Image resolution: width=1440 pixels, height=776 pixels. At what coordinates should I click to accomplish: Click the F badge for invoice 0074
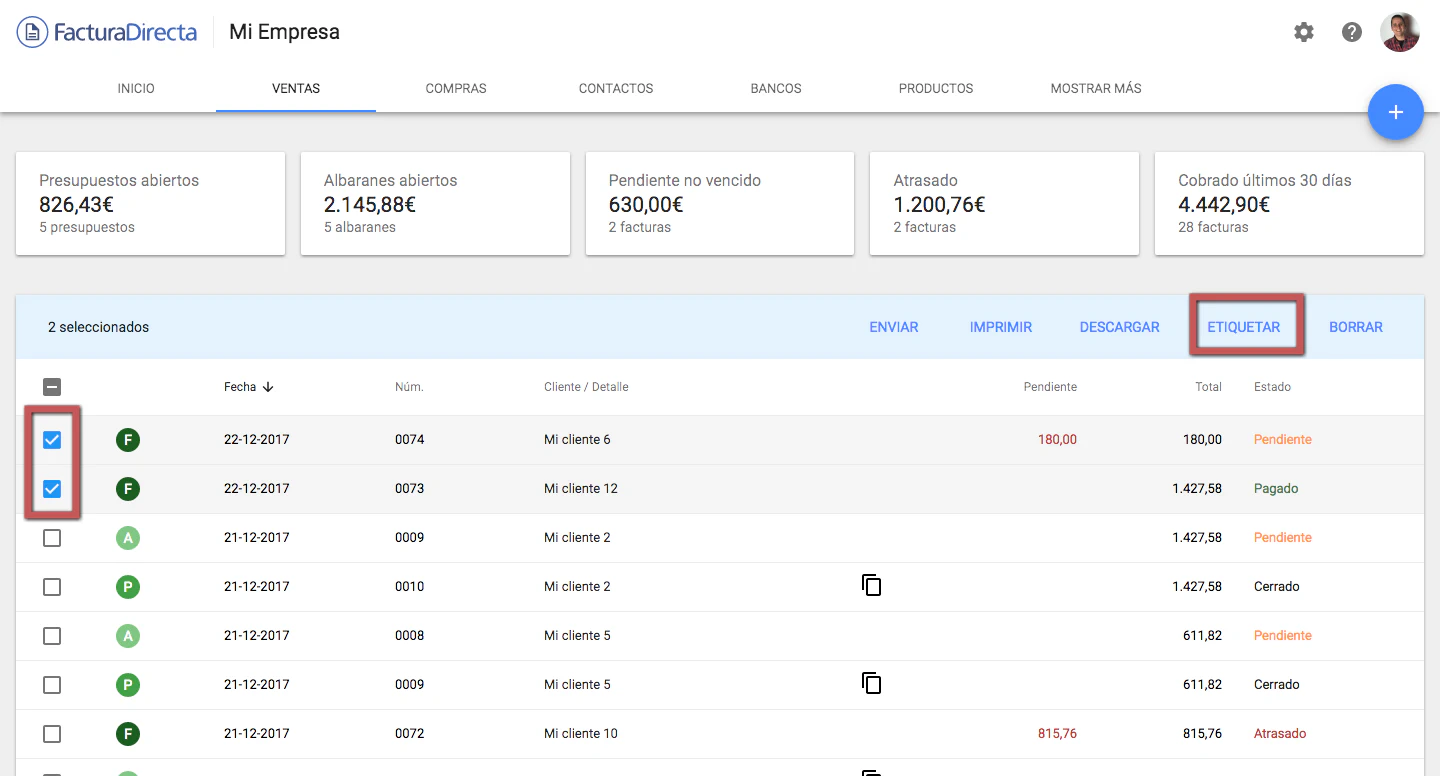[x=127, y=440]
